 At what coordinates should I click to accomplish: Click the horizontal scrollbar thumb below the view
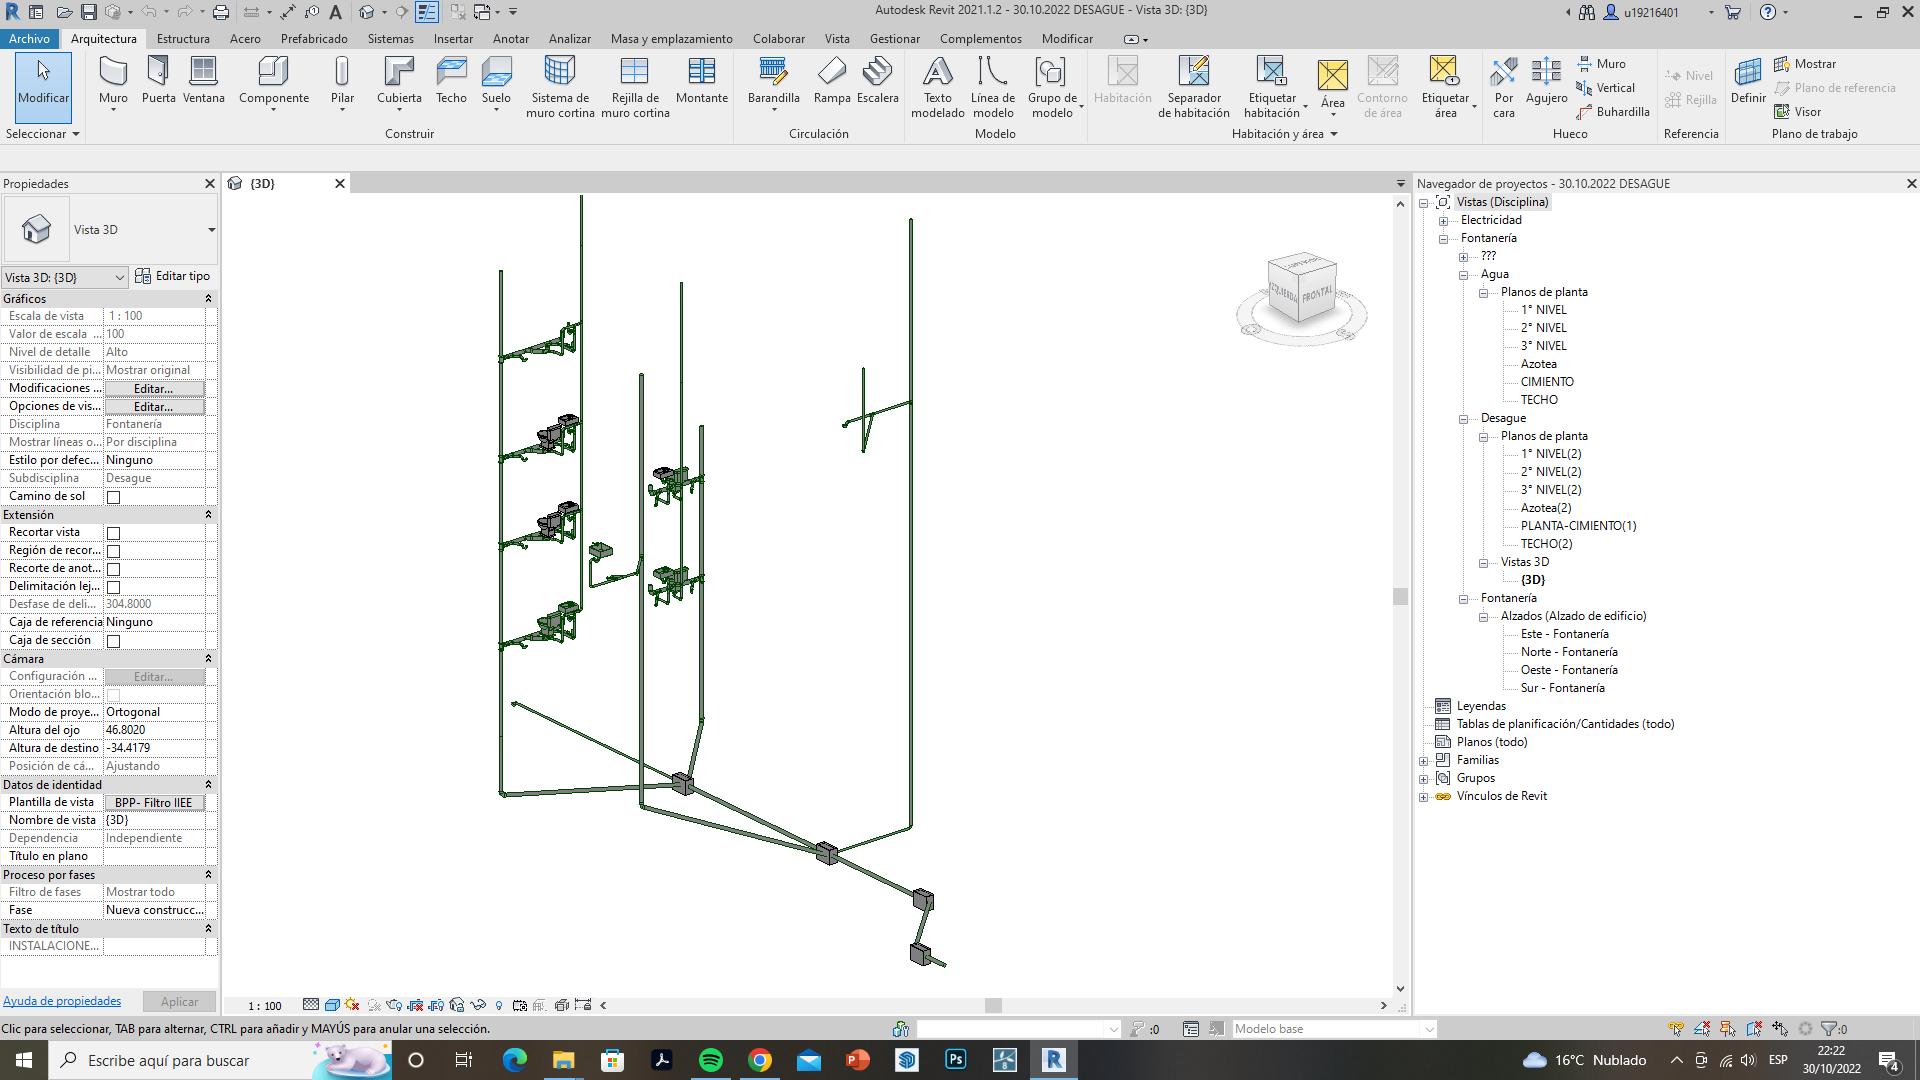(992, 1005)
